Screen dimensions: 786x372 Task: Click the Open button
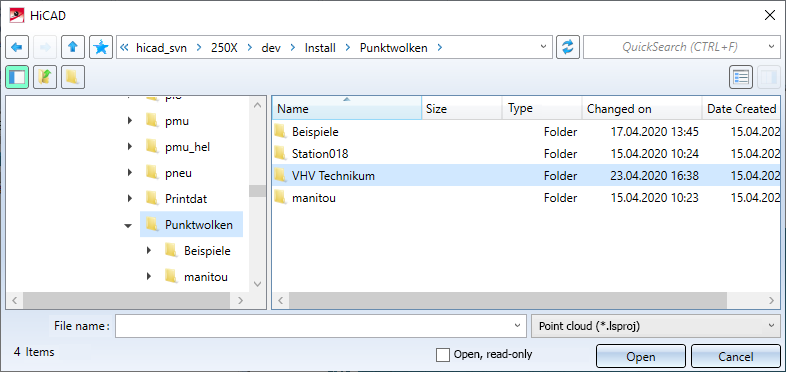point(641,356)
